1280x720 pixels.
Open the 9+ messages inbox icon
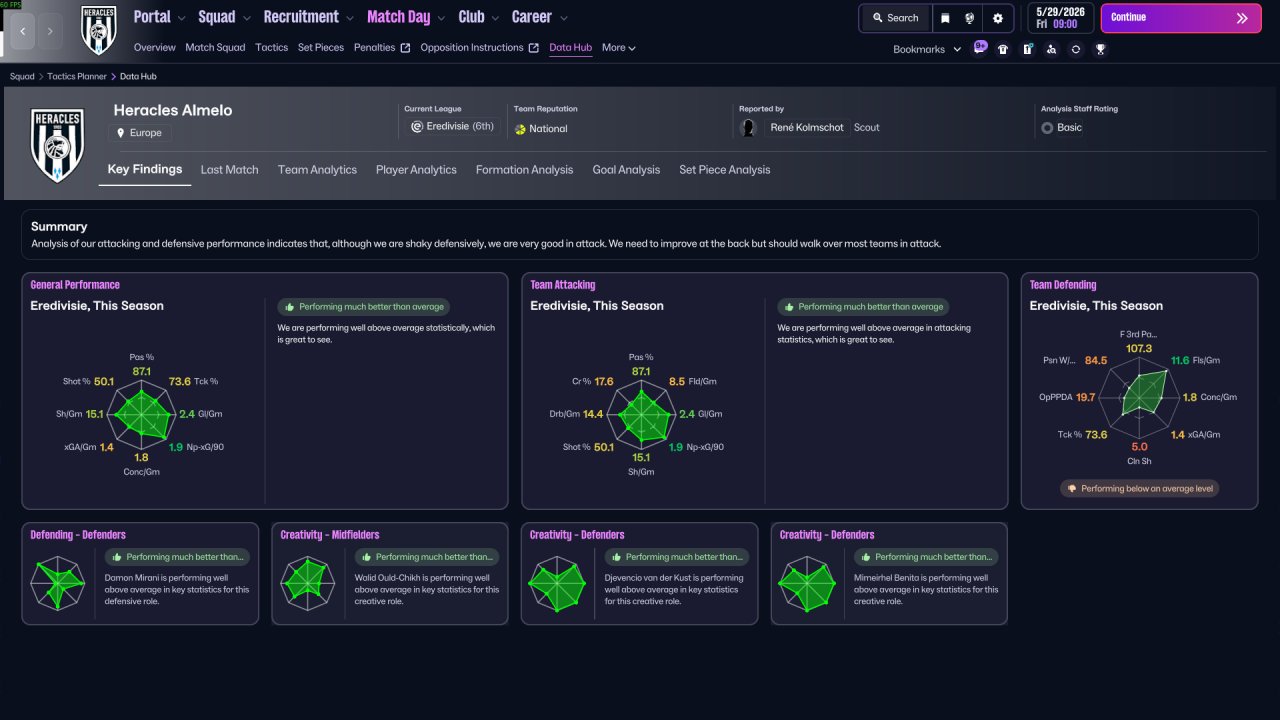pyautogui.click(x=980, y=48)
